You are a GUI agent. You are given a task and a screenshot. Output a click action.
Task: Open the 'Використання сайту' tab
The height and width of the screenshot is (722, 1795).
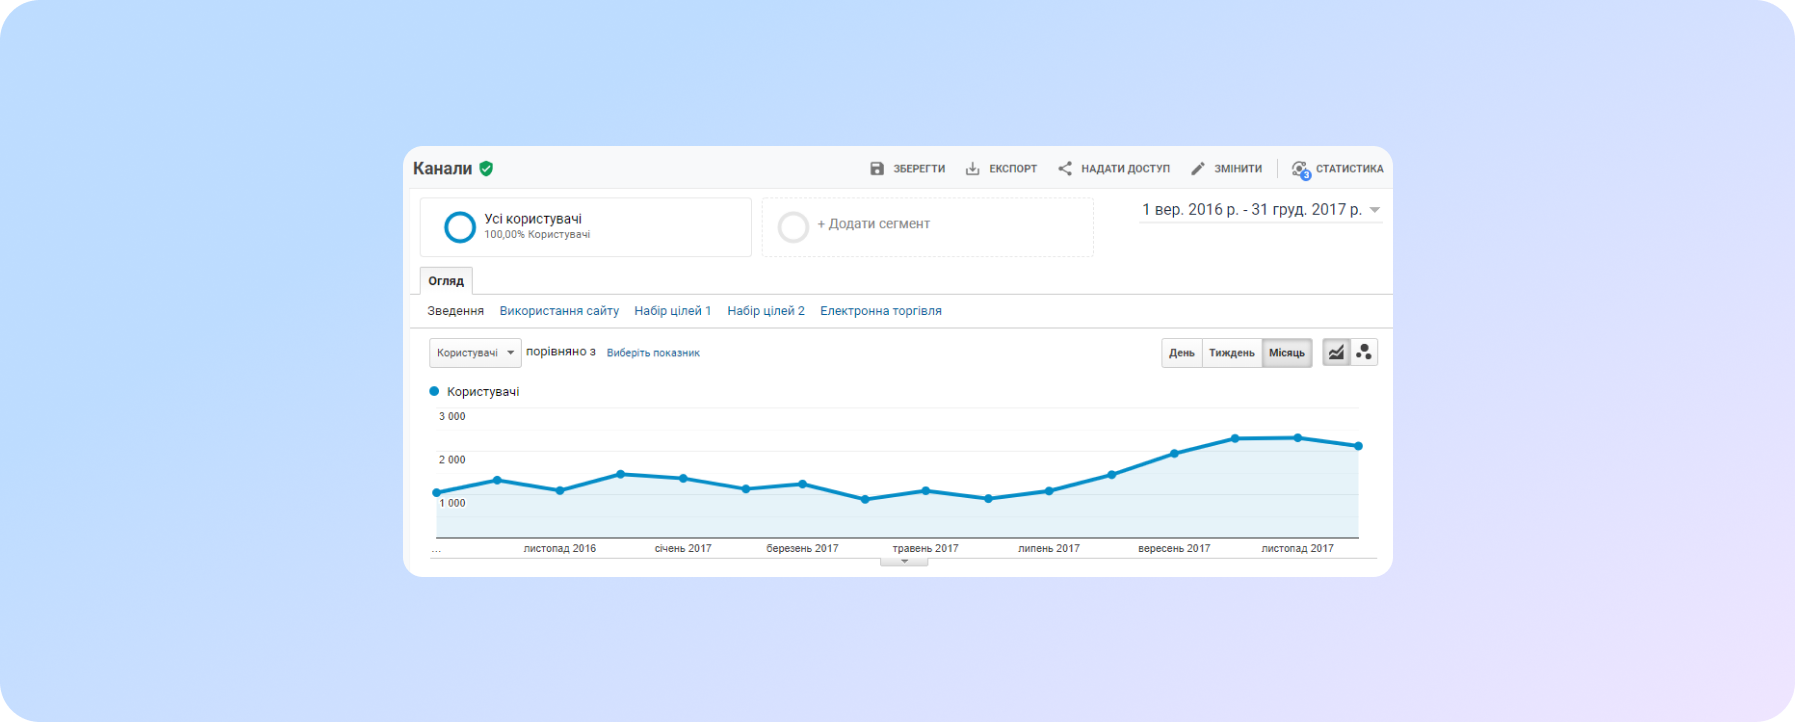[559, 311]
